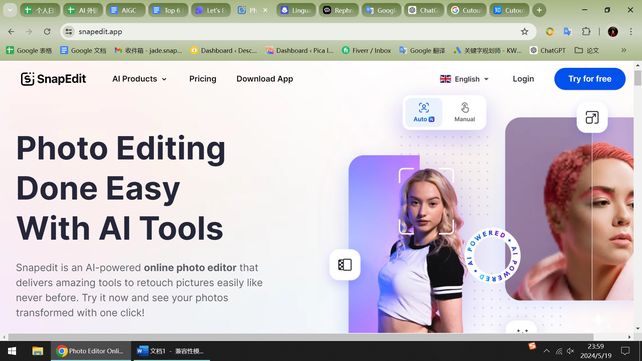Open the Fiverr / Inbox bookmark

click(366, 50)
